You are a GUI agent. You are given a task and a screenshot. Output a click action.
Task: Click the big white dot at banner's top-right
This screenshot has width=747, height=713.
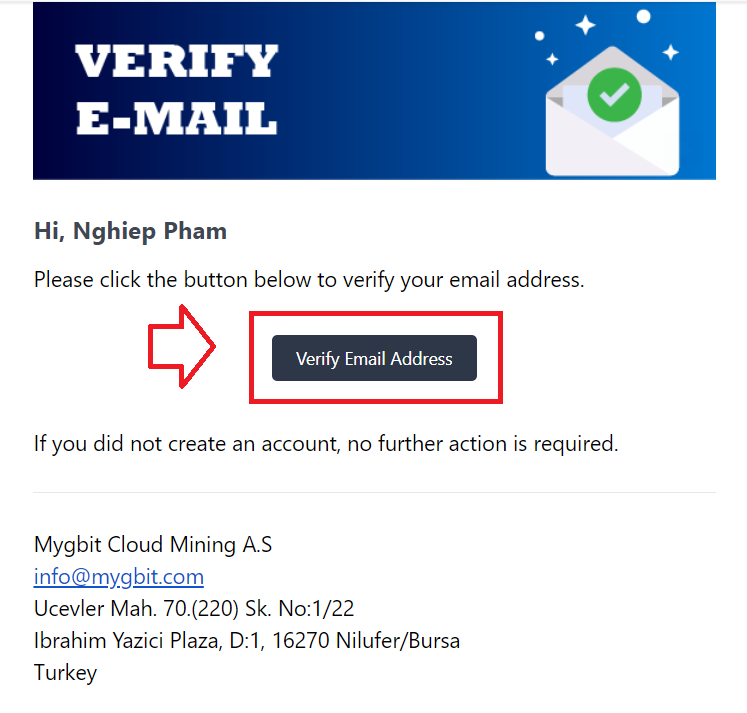tap(643, 16)
